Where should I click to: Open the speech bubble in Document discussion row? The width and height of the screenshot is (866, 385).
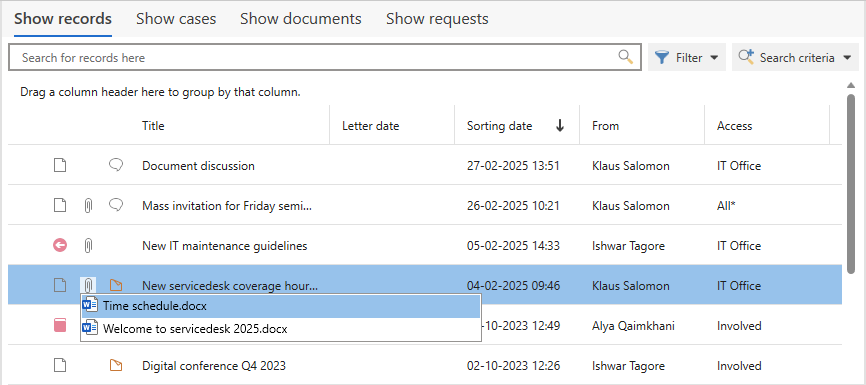pos(115,165)
